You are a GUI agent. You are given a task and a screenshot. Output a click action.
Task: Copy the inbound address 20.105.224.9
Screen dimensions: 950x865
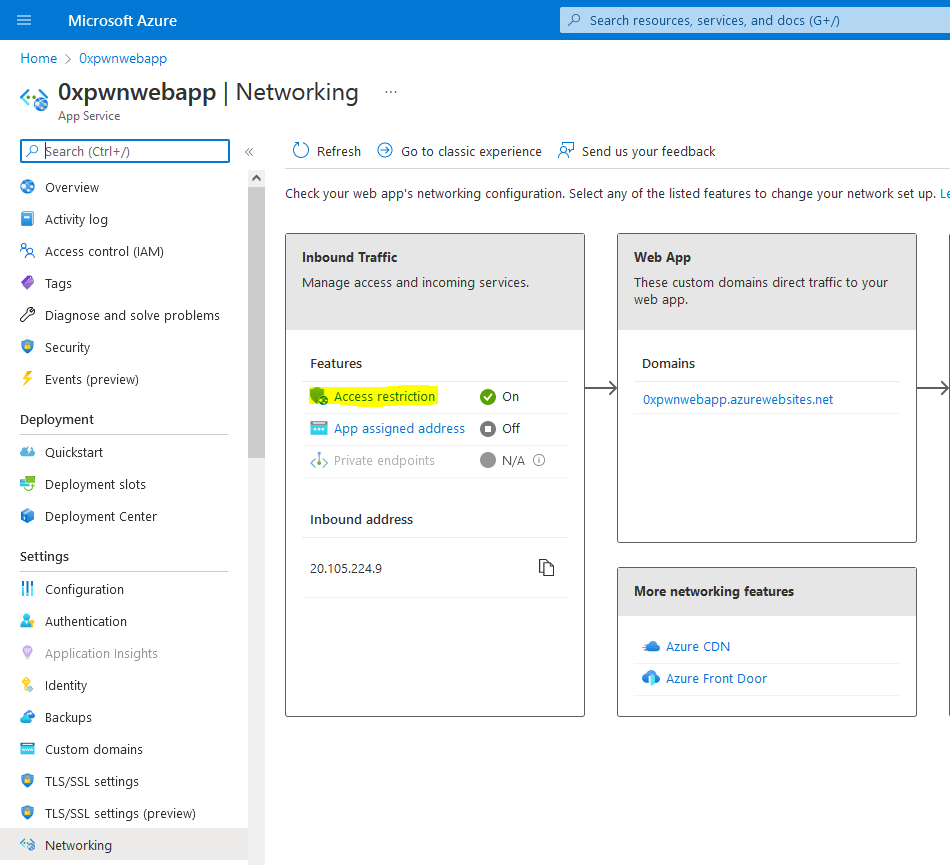click(x=546, y=568)
